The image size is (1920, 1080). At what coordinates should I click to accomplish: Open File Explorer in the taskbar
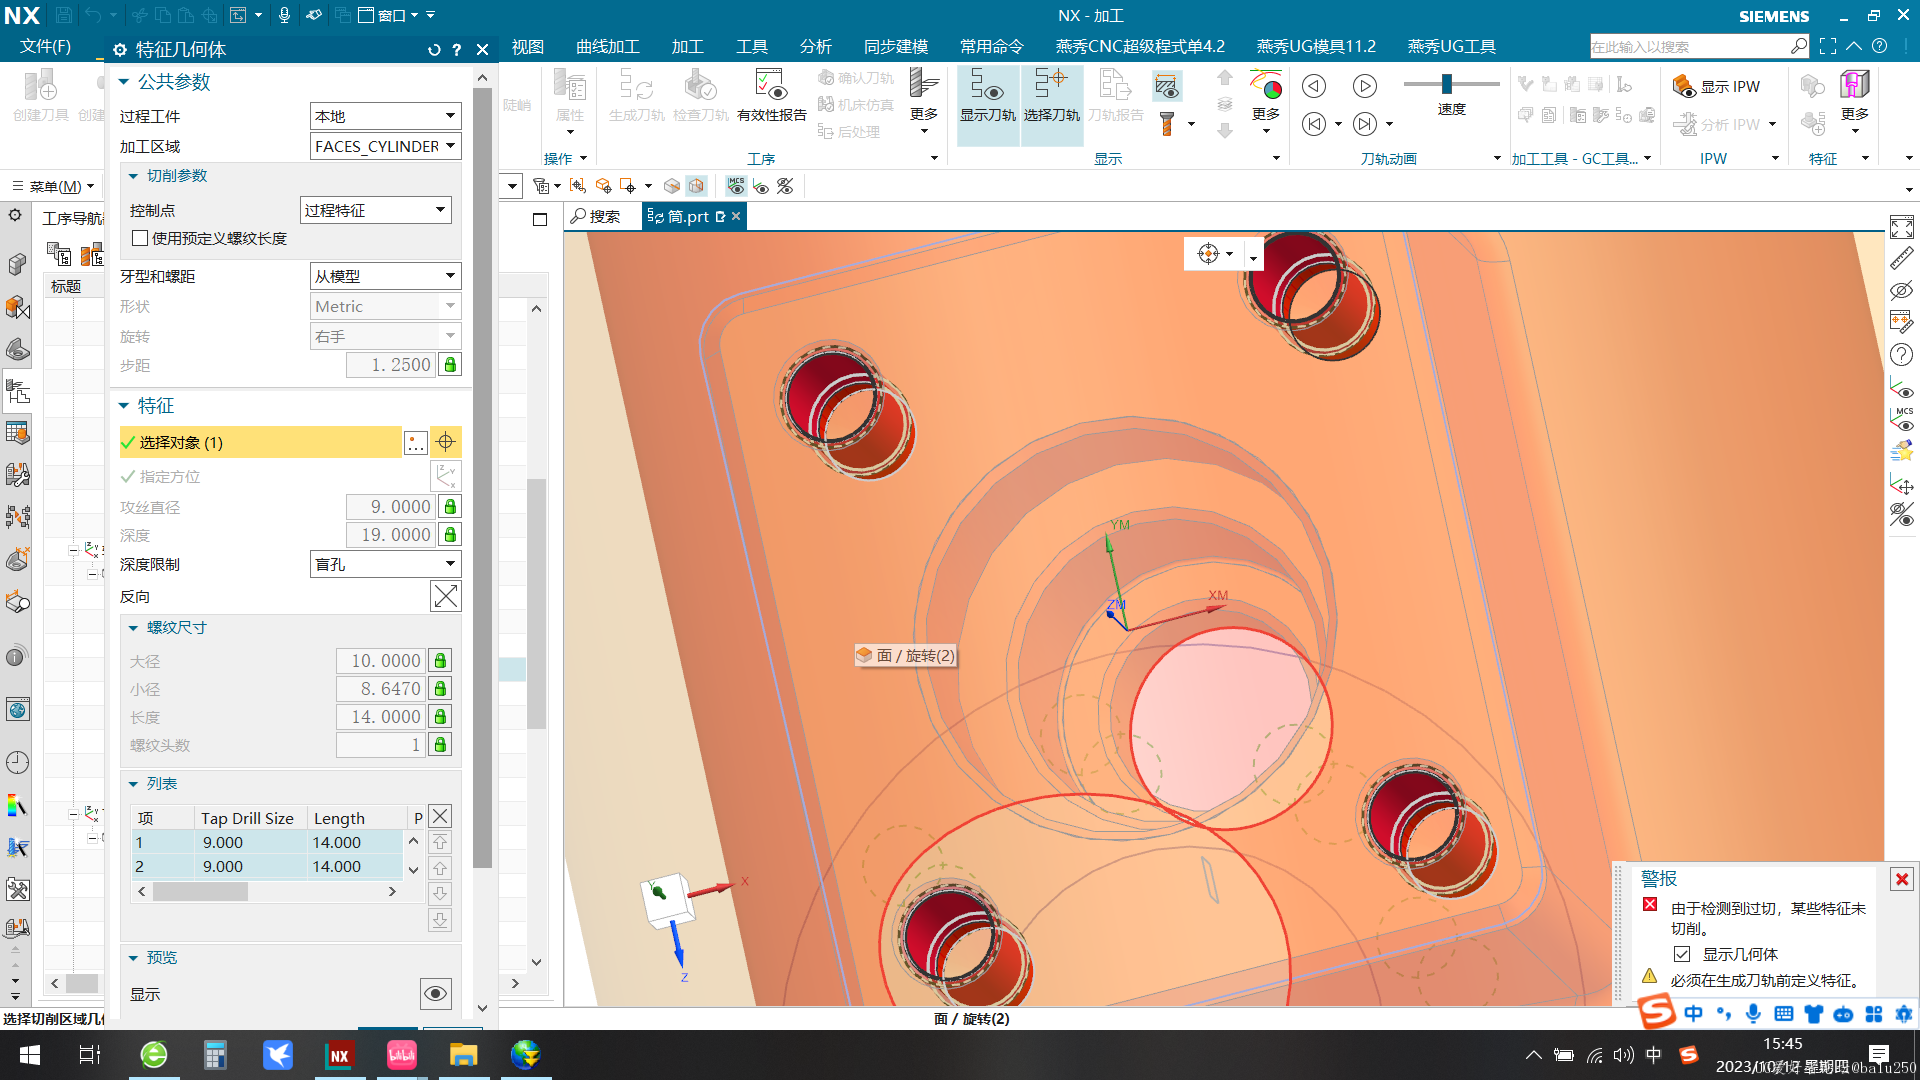point(463,1055)
